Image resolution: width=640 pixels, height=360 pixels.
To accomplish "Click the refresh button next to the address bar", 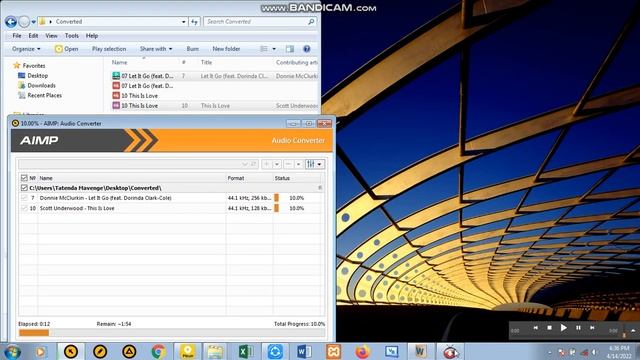I will [194, 22].
